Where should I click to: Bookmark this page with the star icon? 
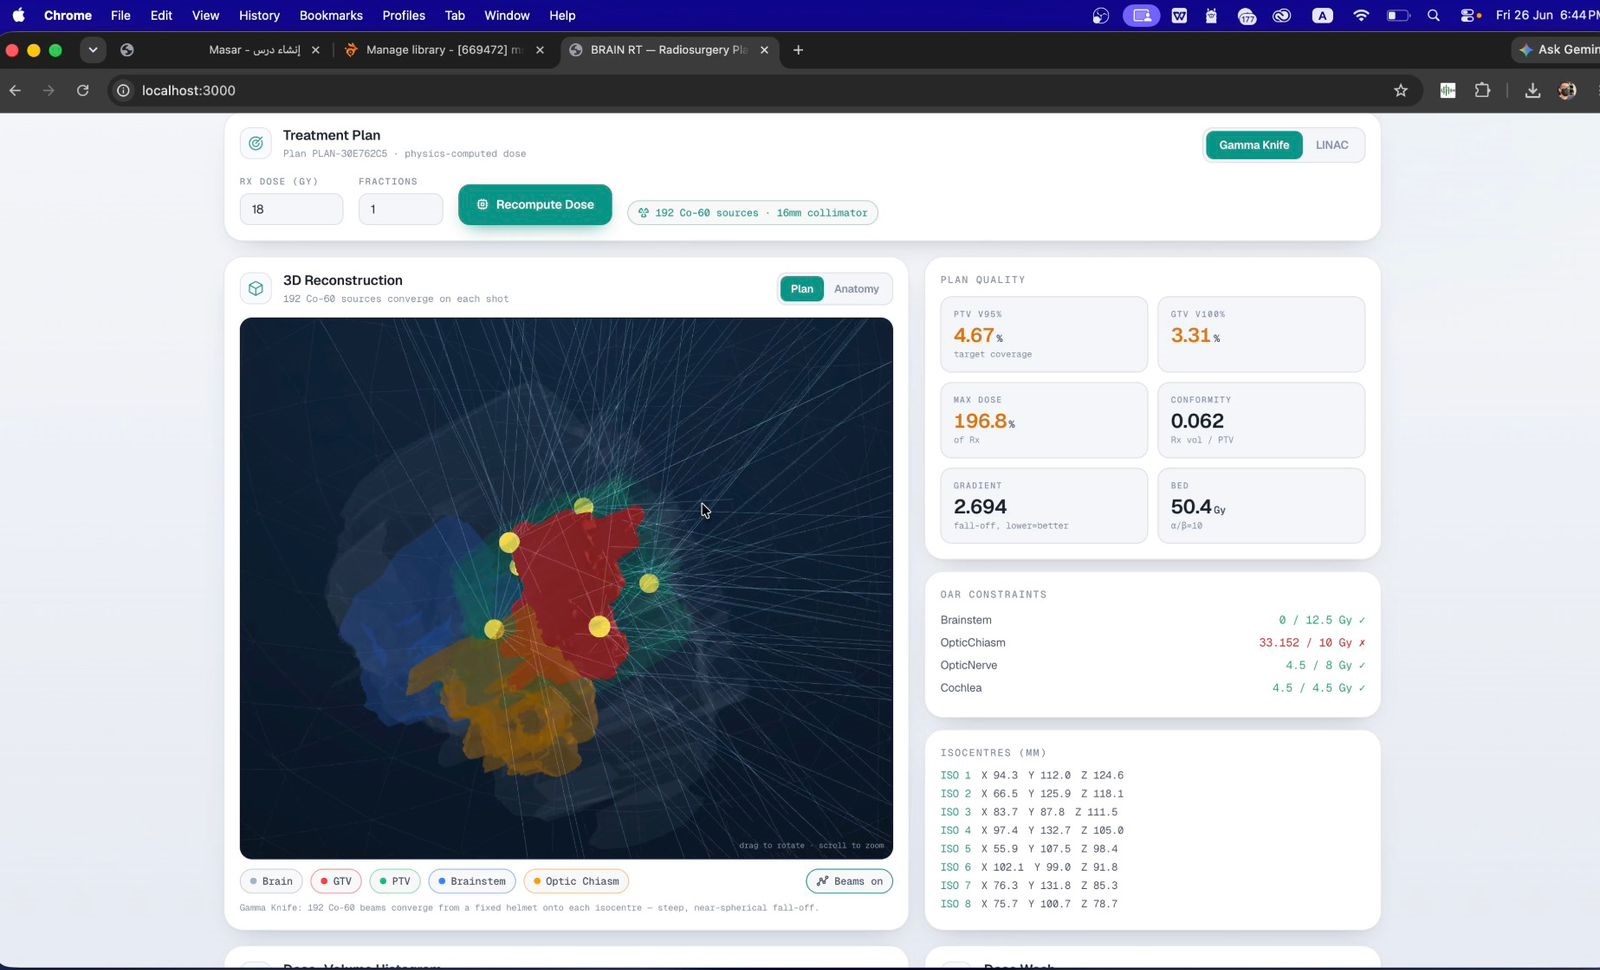pos(1401,90)
